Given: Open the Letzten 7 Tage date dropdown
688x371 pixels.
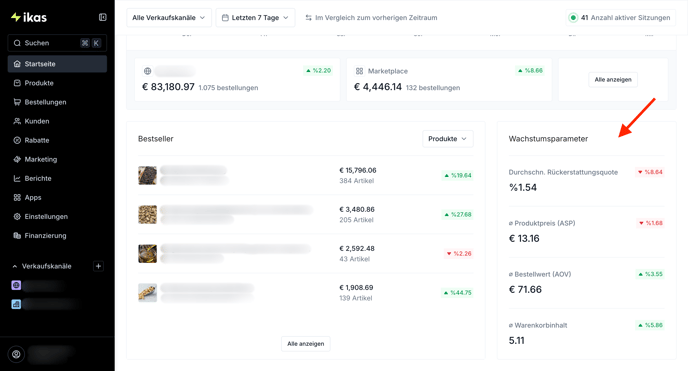Looking at the screenshot, I should [x=255, y=18].
